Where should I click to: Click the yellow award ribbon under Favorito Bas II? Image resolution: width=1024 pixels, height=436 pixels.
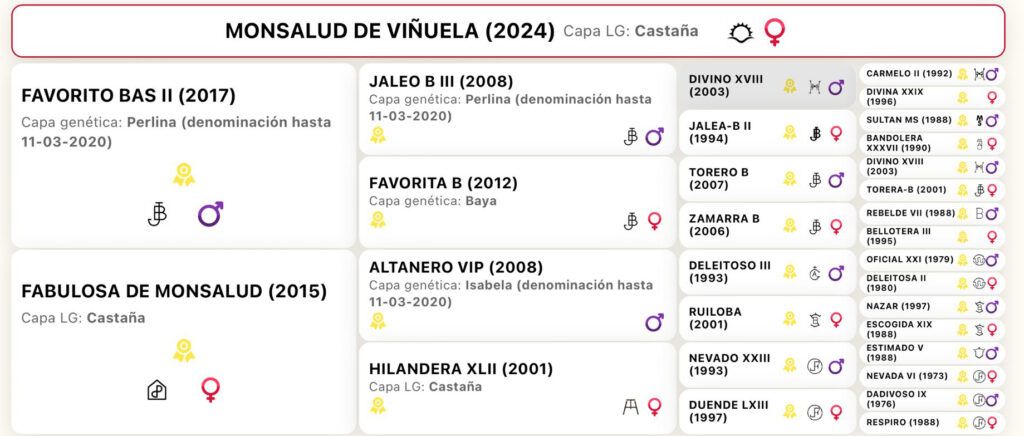point(184,175)
